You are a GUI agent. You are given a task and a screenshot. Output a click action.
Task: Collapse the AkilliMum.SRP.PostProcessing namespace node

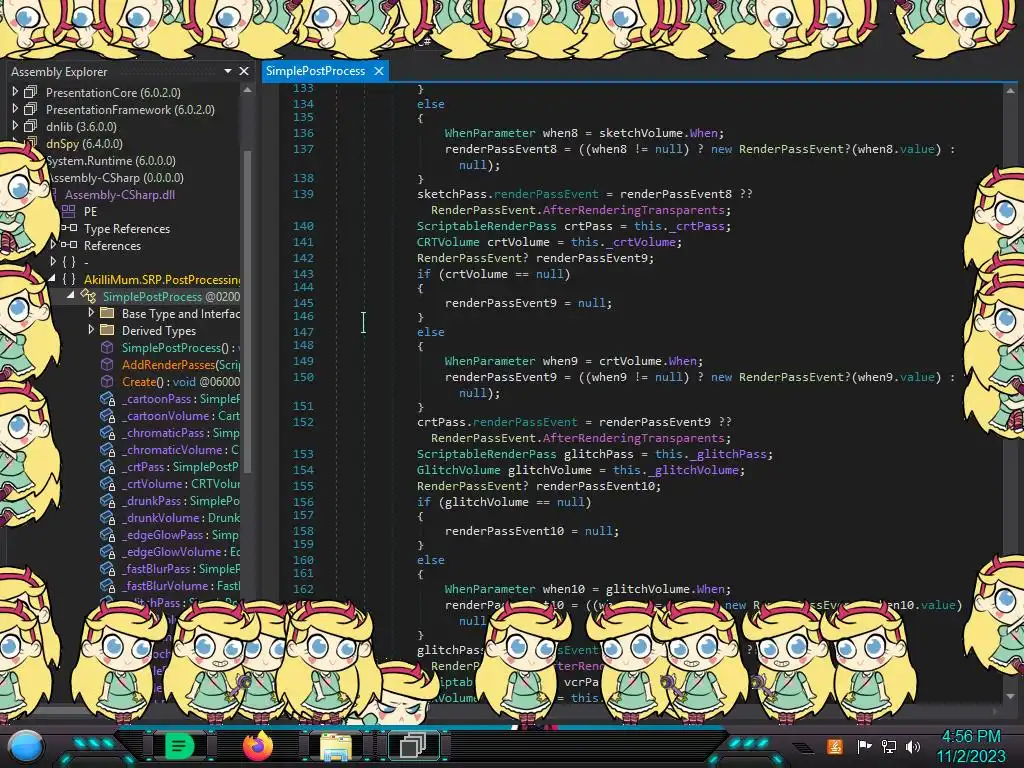(x=52, y=279)
